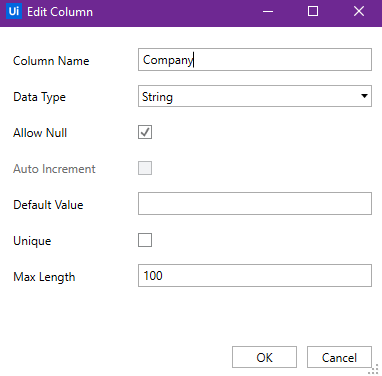This screenshot has width=382, height=376.
Task: Click the Unique label text
Action: coord(32,241)
